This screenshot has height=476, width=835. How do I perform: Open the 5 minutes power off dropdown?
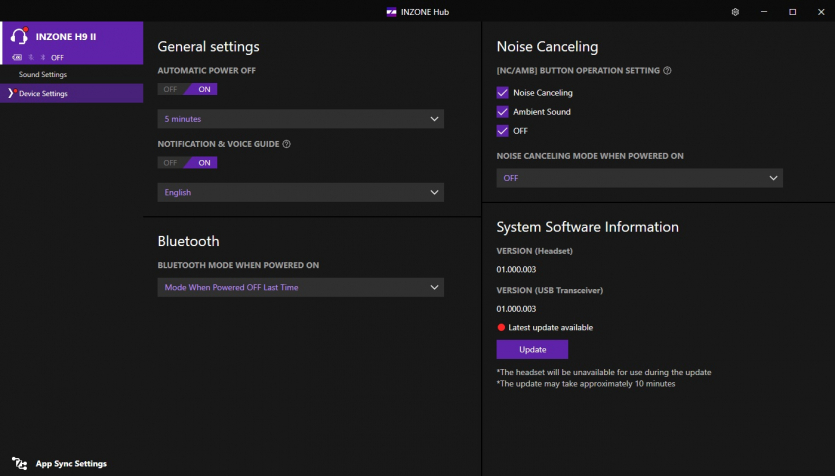pos(300,119)
